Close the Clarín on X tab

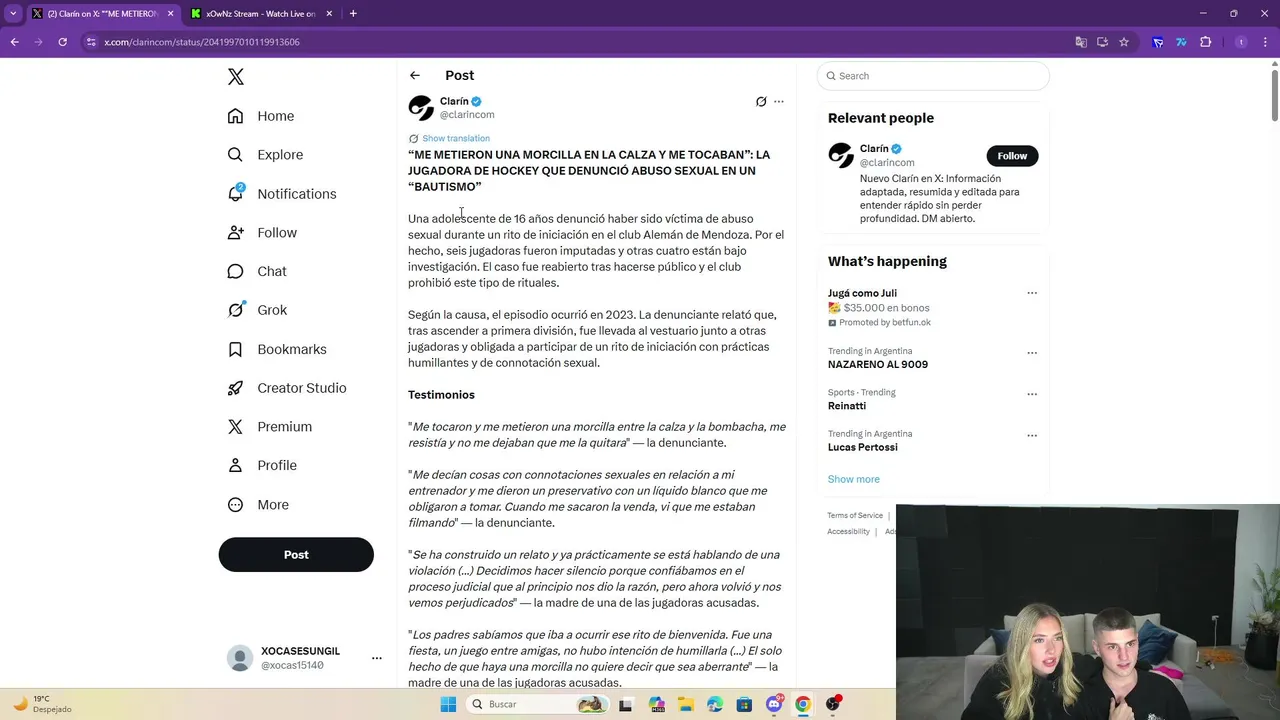pyautogui.click(x=171, y=14)
